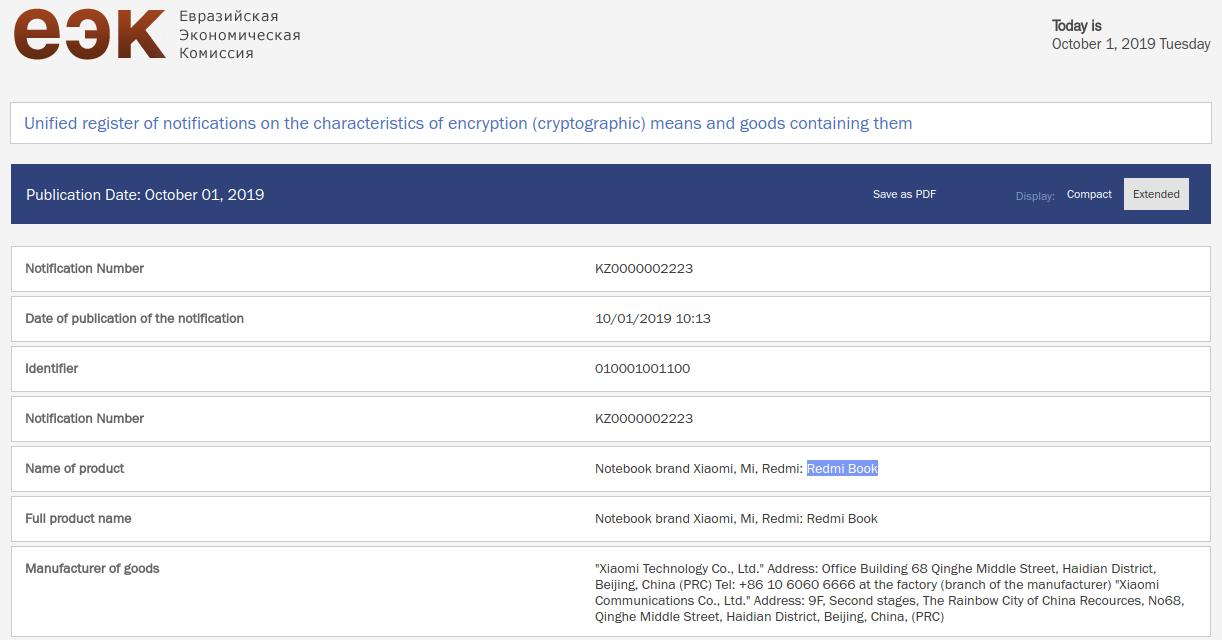
Task: Open the Unified register of notifications link
Action: tap(468, 124)
